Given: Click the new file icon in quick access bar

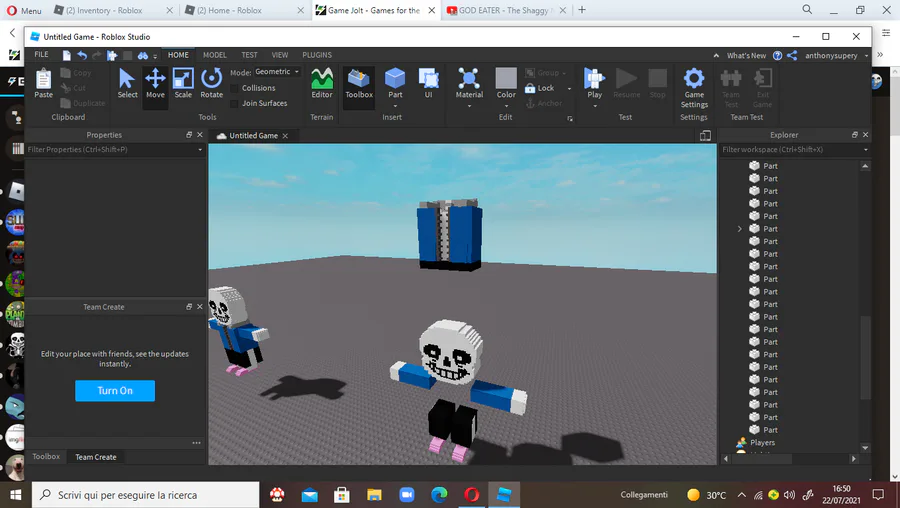Looking at the screenshot, I should pyautogui.click(x=67, y=55).
